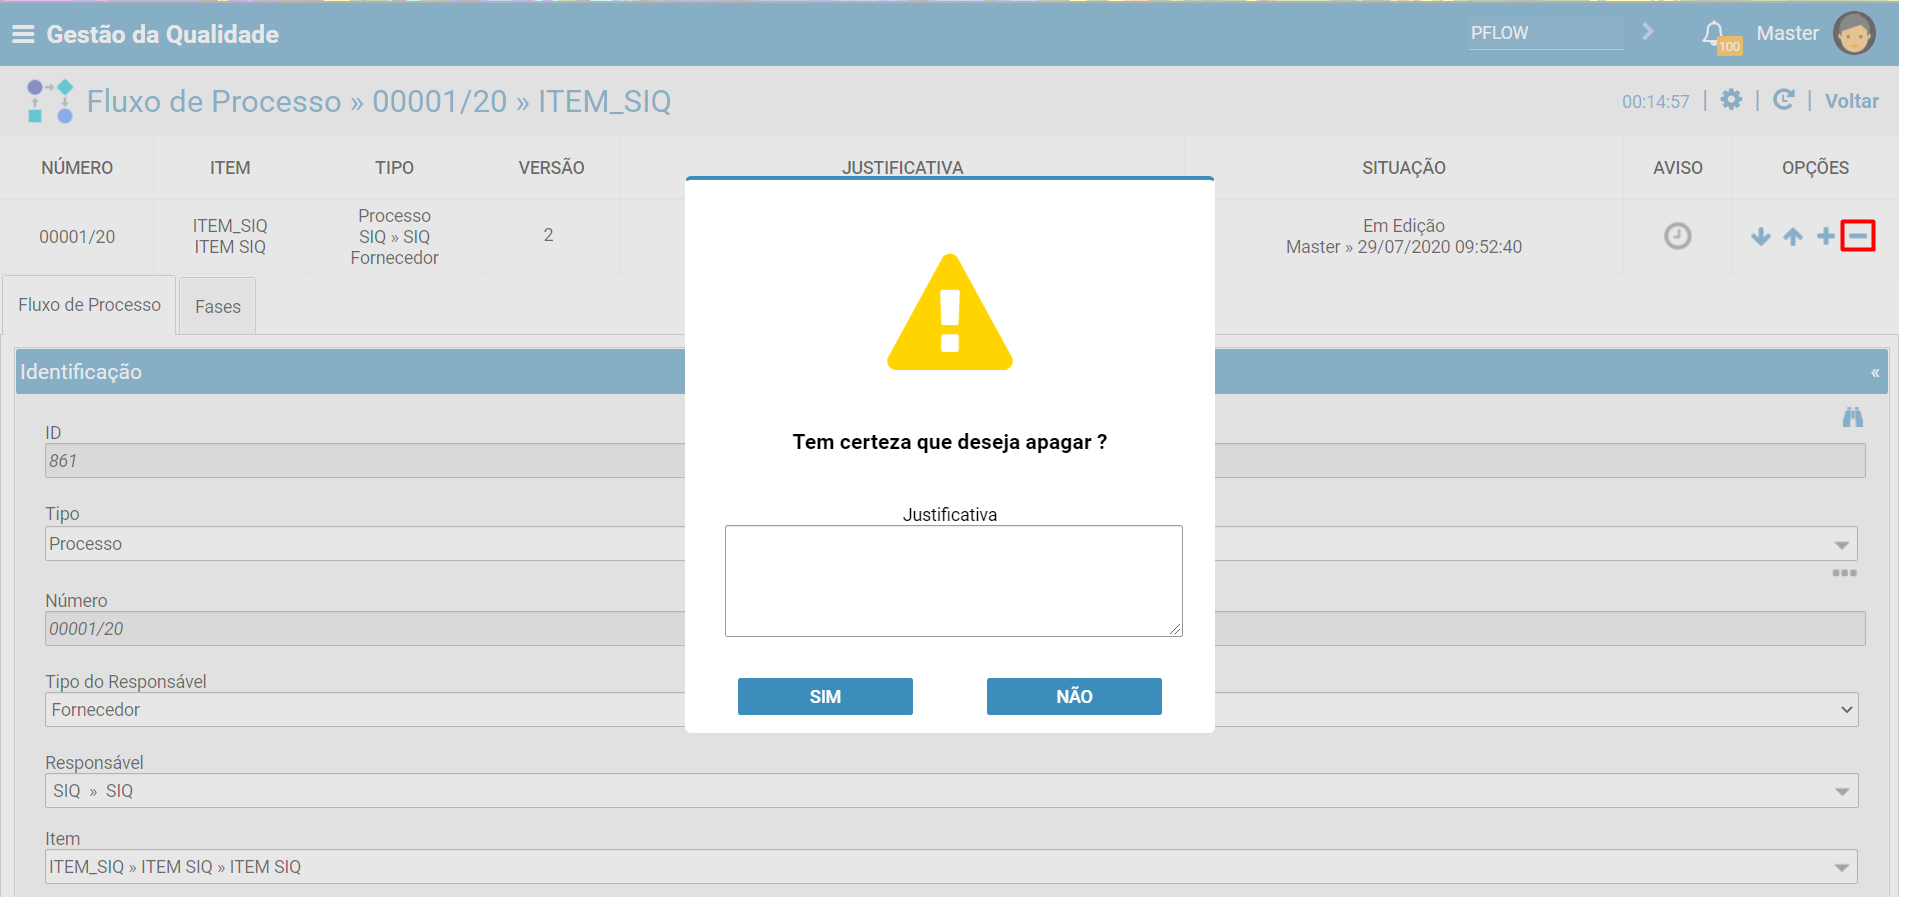Click the binoculars search icon
The height and width of the screenshot is (903, 1919).
point(1853,417)
